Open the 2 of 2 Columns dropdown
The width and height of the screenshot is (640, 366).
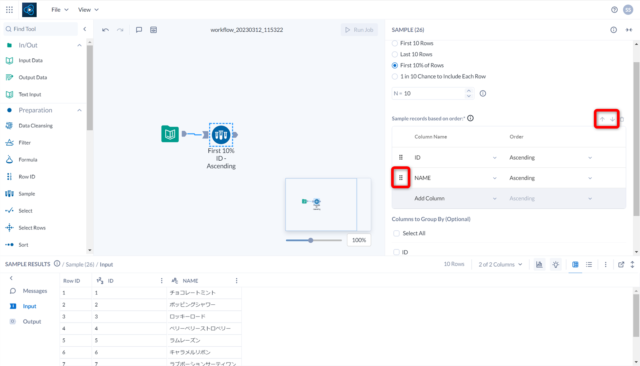click(x=500, y=264)
